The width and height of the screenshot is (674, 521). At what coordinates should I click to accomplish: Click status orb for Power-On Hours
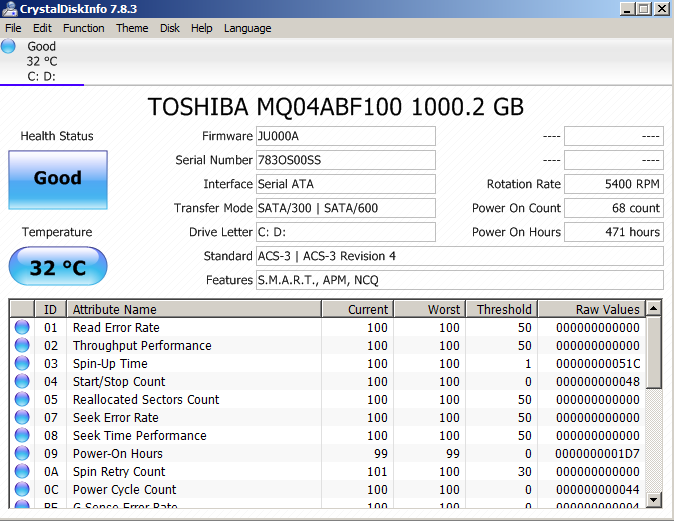[x=22, y=454]
